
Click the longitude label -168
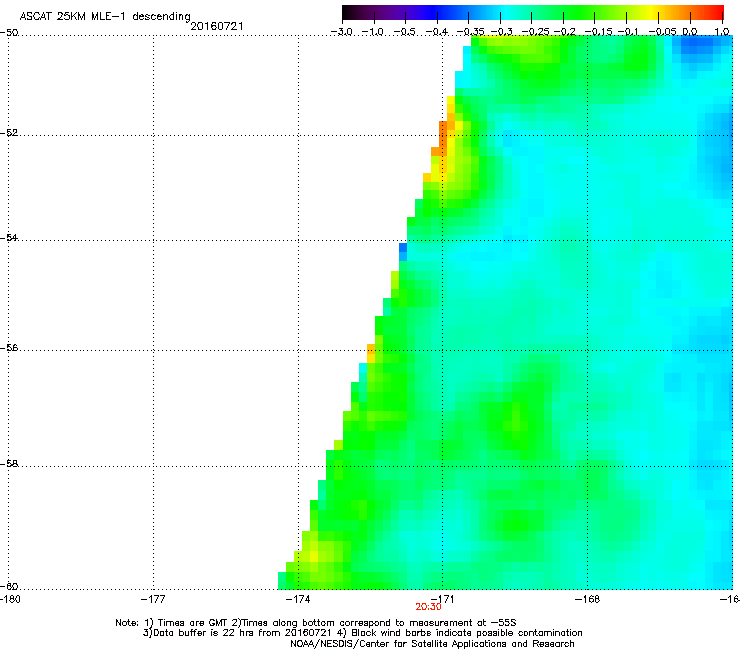point(587,599)
